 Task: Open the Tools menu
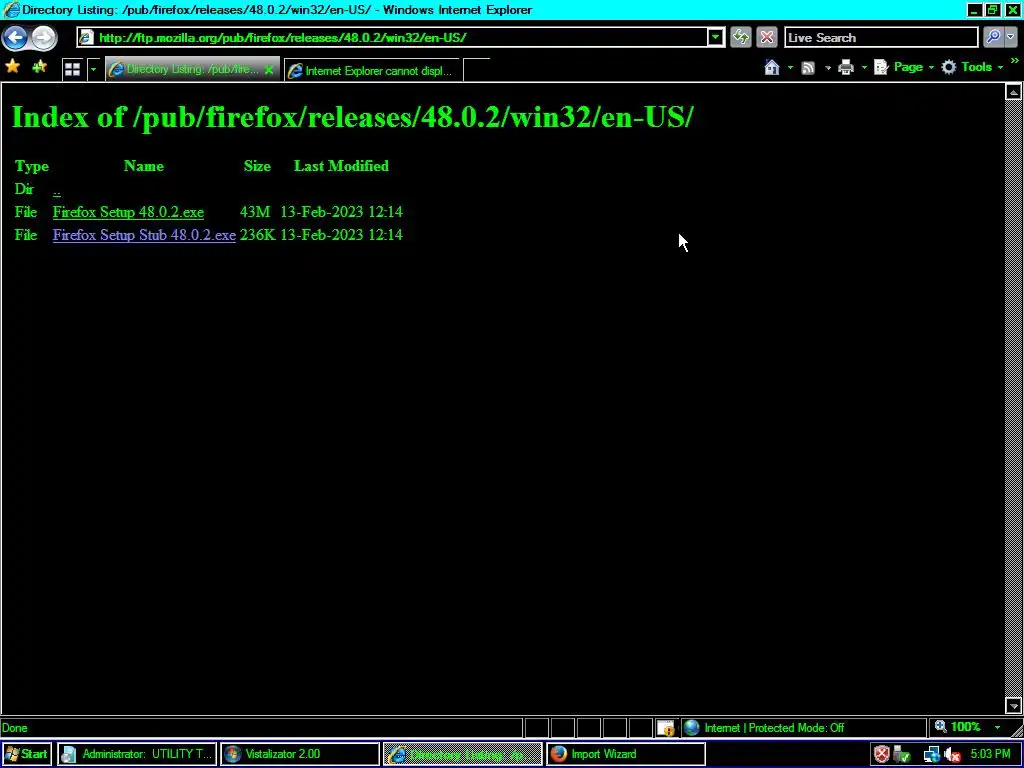tap(973, 67)
